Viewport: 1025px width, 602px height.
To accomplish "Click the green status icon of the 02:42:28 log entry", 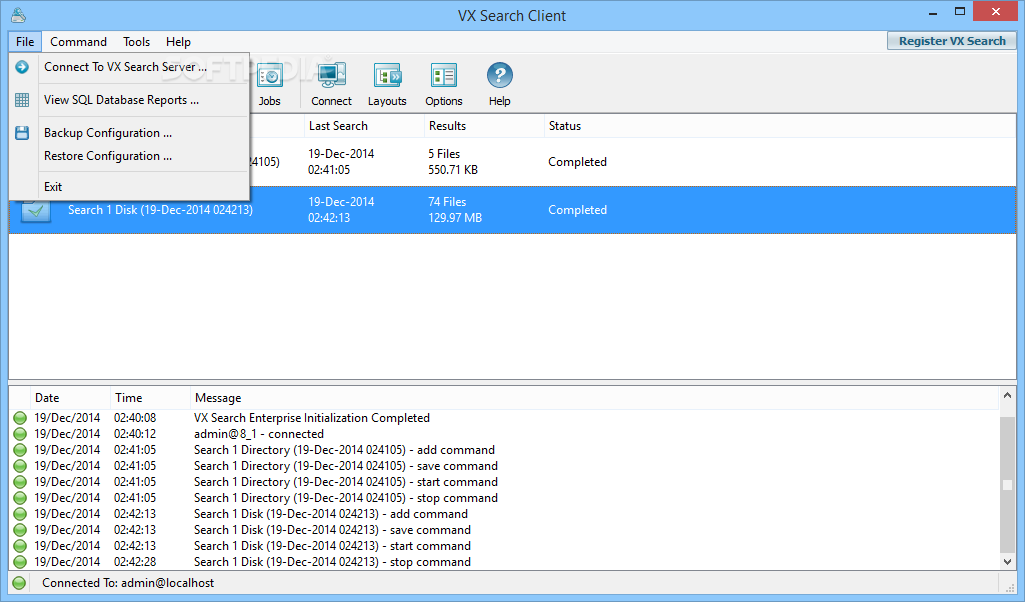I will pyautogui.click(x=20, y=562).
